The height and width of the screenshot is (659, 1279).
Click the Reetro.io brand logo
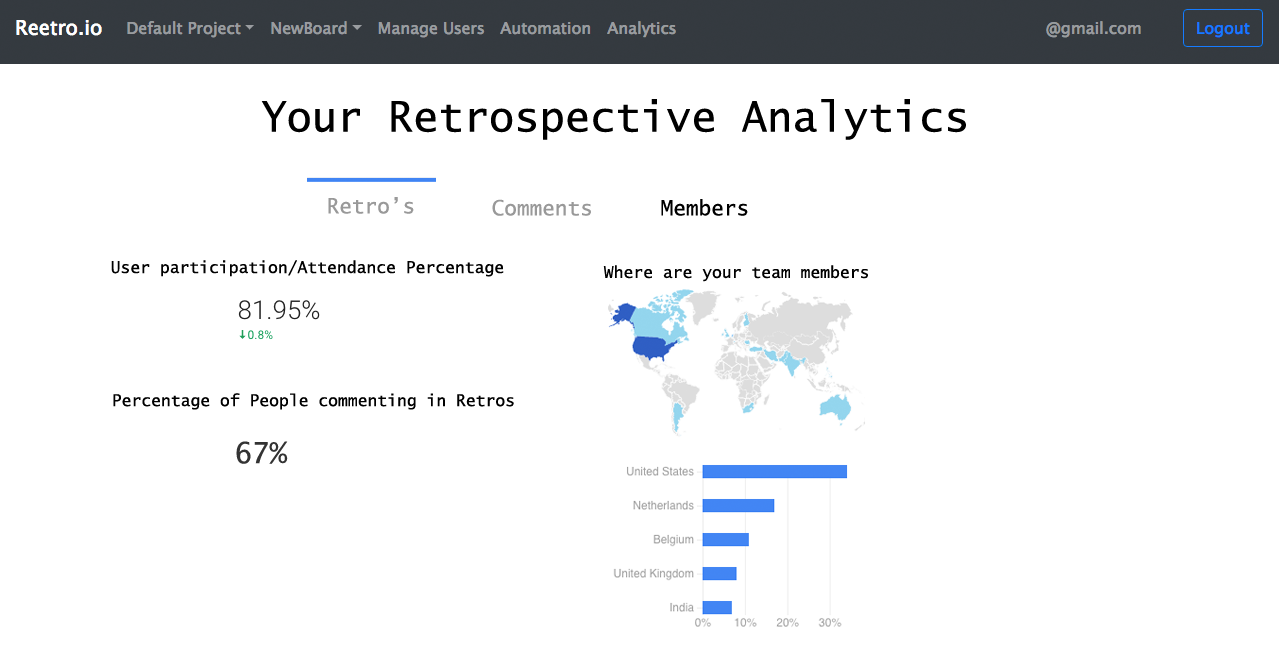[58, 28]
